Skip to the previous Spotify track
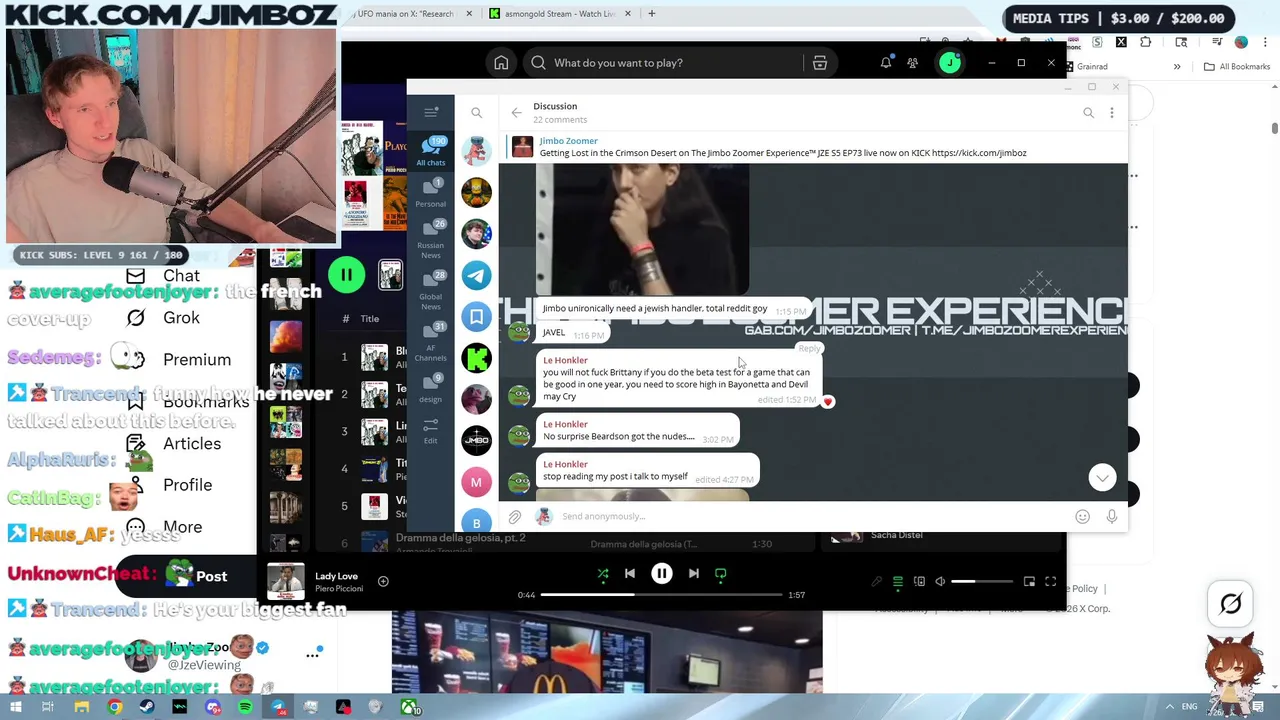The image size is (1280, 720). pyautogui.click(x=630, y=574)
